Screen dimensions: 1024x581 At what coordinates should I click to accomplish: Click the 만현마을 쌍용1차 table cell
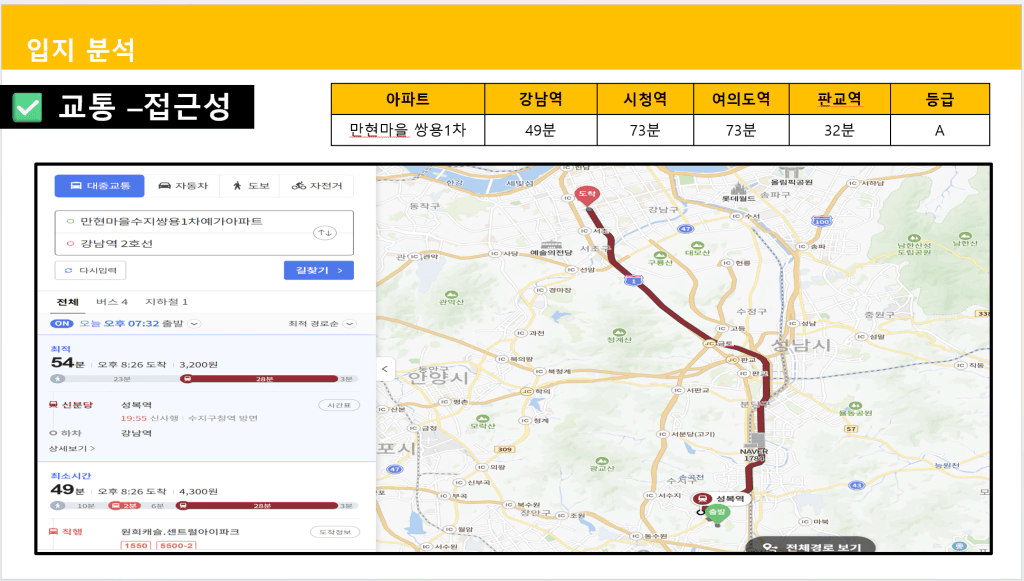pyautogui.click(x=408, y=130)
